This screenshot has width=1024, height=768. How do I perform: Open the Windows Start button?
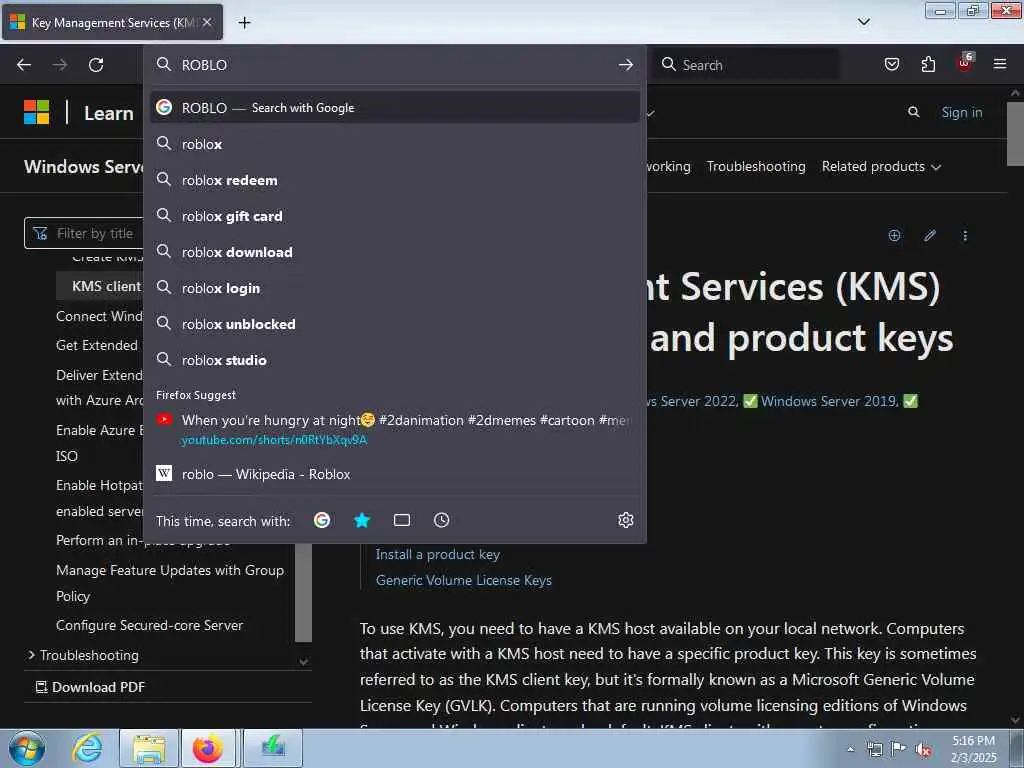tap(27, 748)
